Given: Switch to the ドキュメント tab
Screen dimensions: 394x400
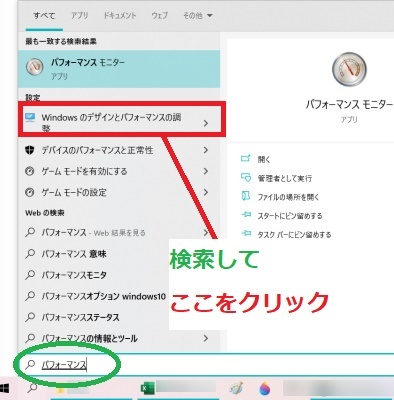Looking at the screenshot, I should [120, 16].
